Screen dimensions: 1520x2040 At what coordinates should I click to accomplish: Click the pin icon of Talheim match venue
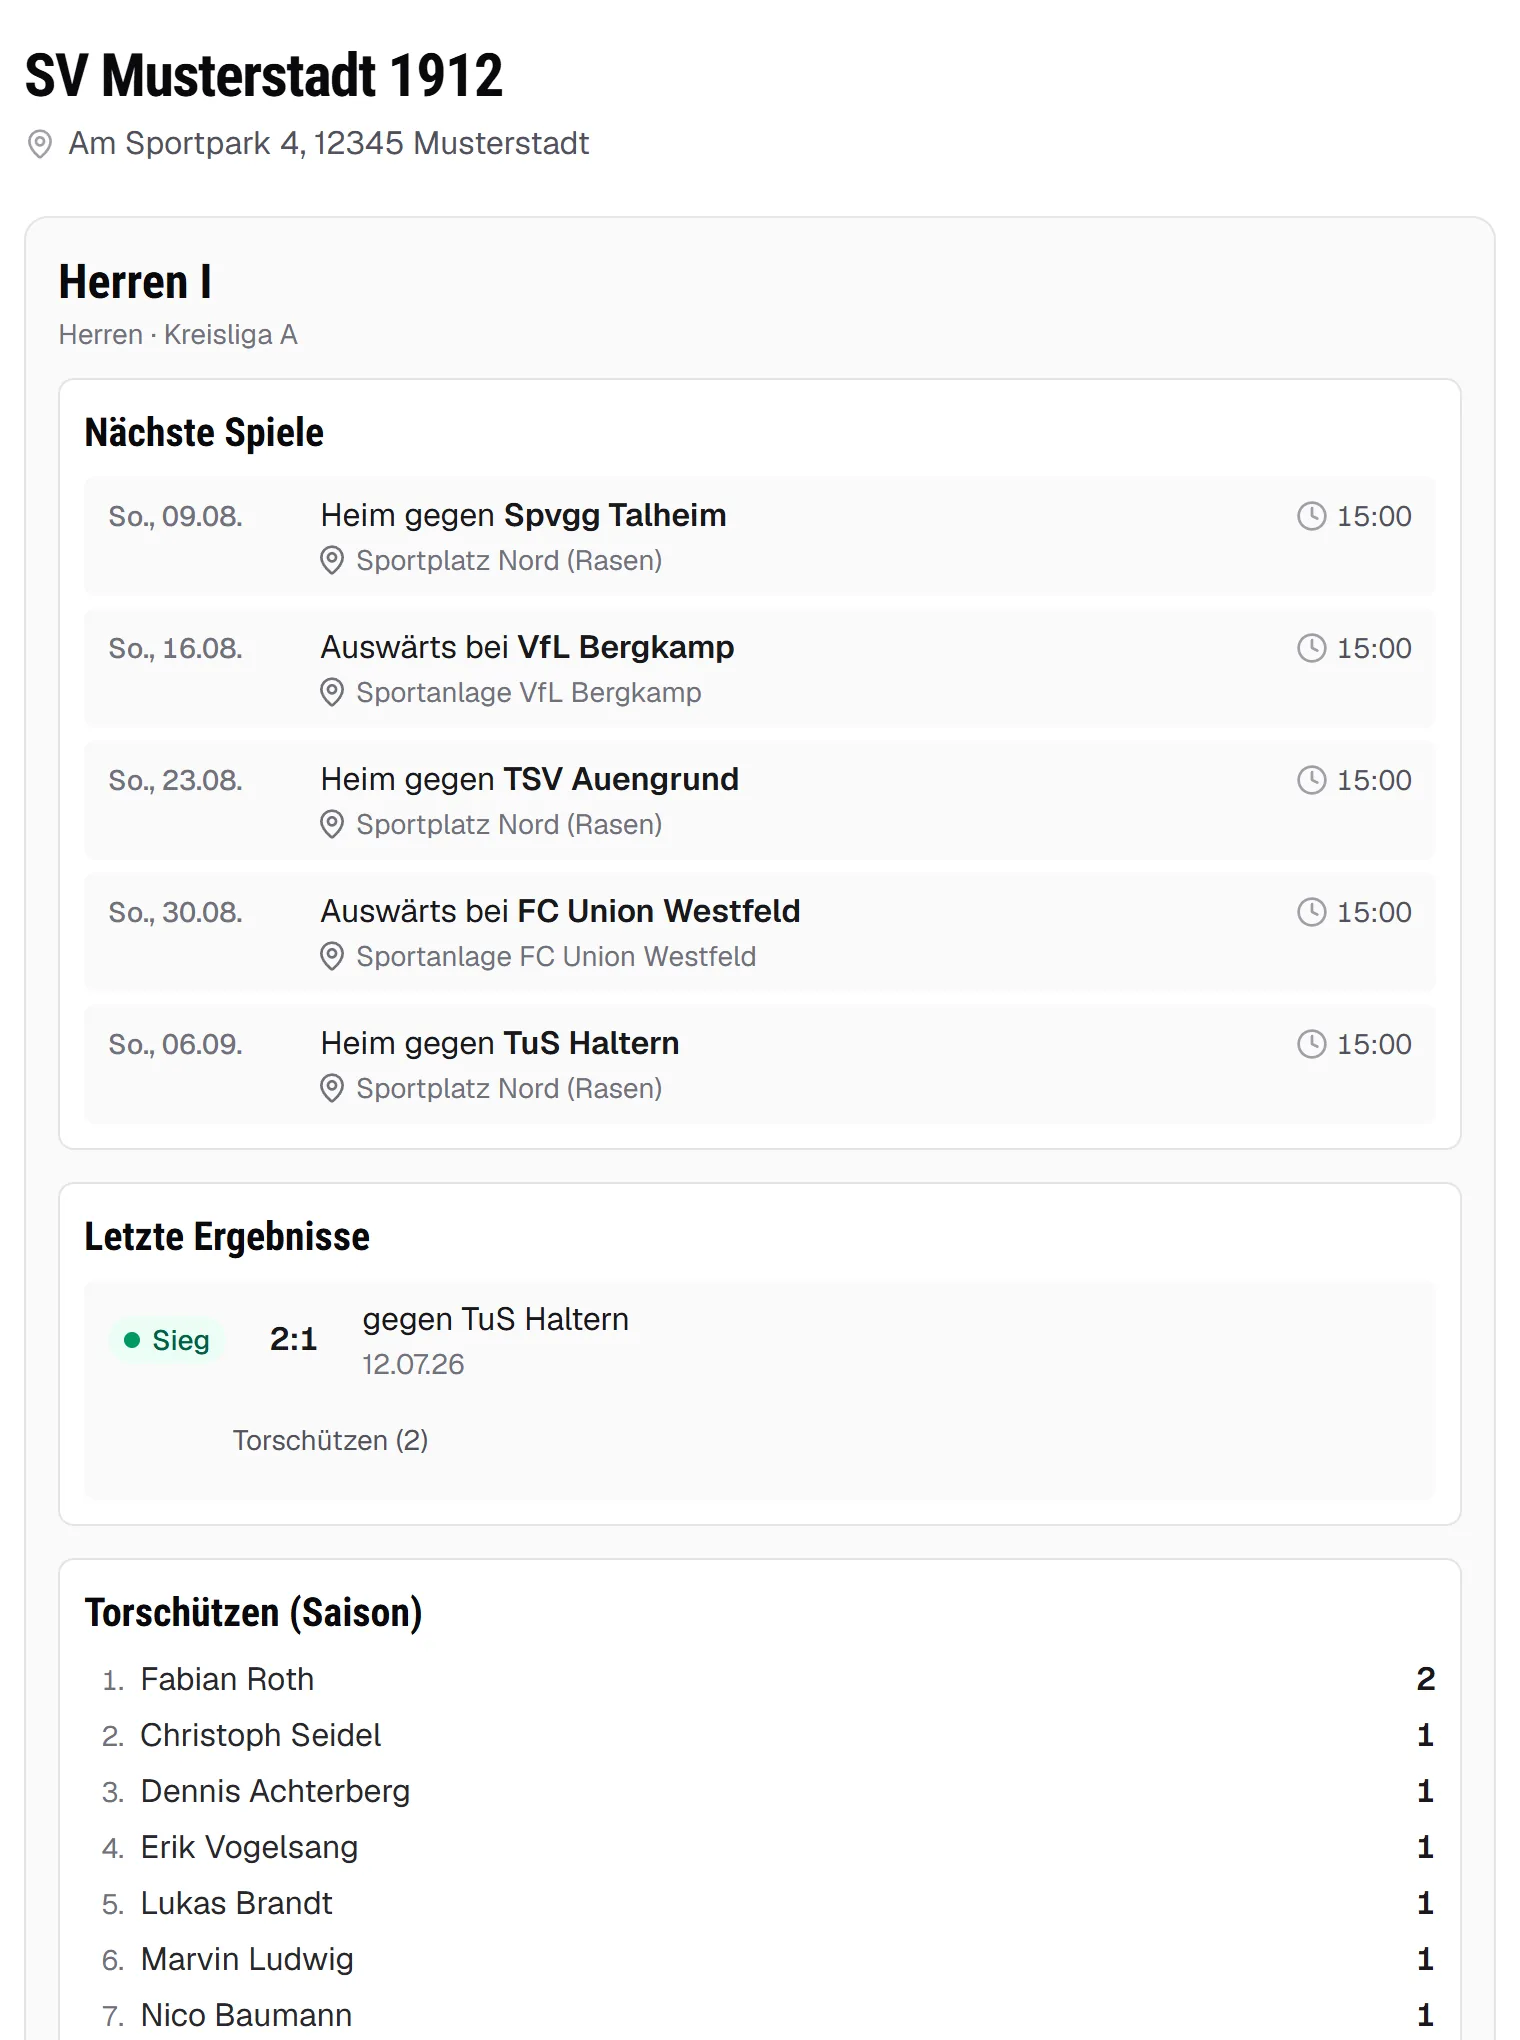(332, 560)
